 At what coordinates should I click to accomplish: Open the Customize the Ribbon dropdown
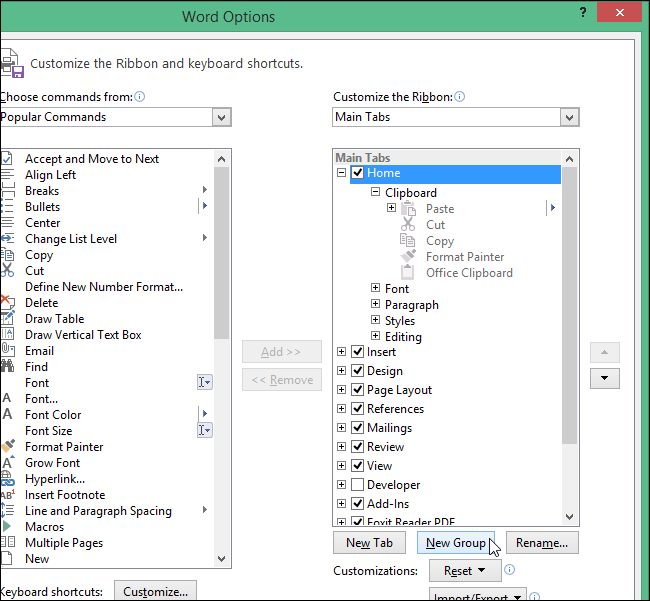pyautogui.click(x=570, y=117)
